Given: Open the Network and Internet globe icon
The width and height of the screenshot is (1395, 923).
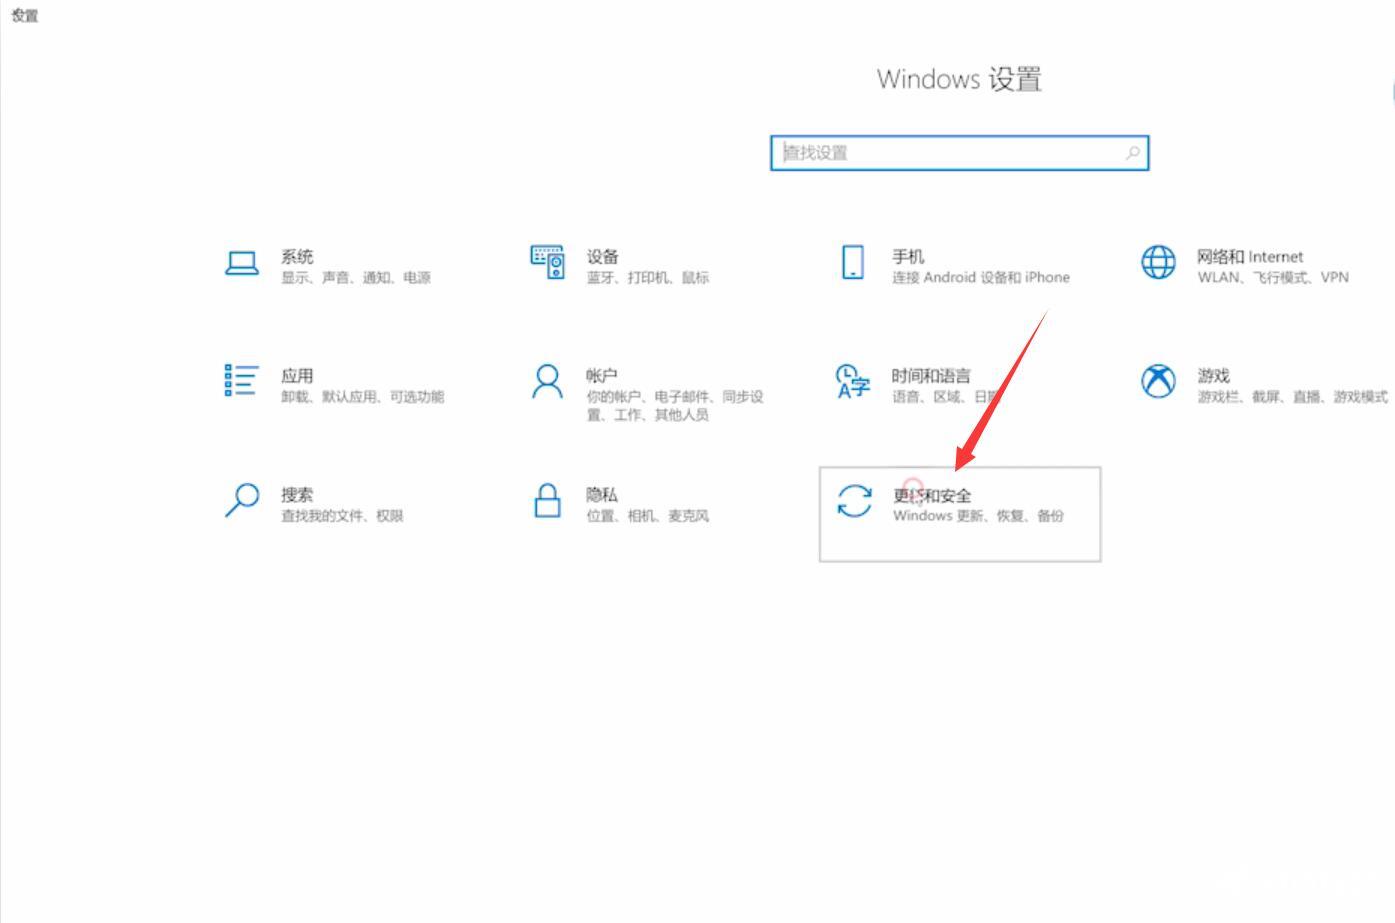Looking at the screenshot, I should point(1158,262).
